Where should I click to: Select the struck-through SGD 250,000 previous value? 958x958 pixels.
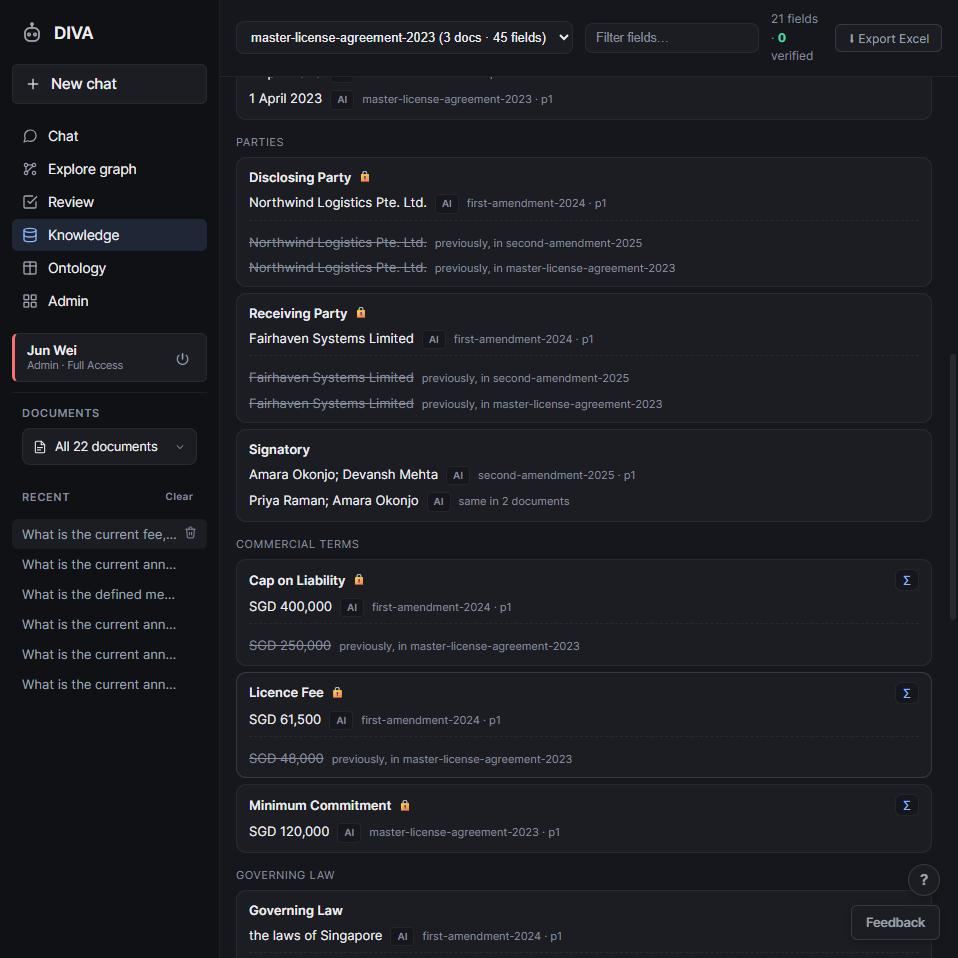pos(290,645)
